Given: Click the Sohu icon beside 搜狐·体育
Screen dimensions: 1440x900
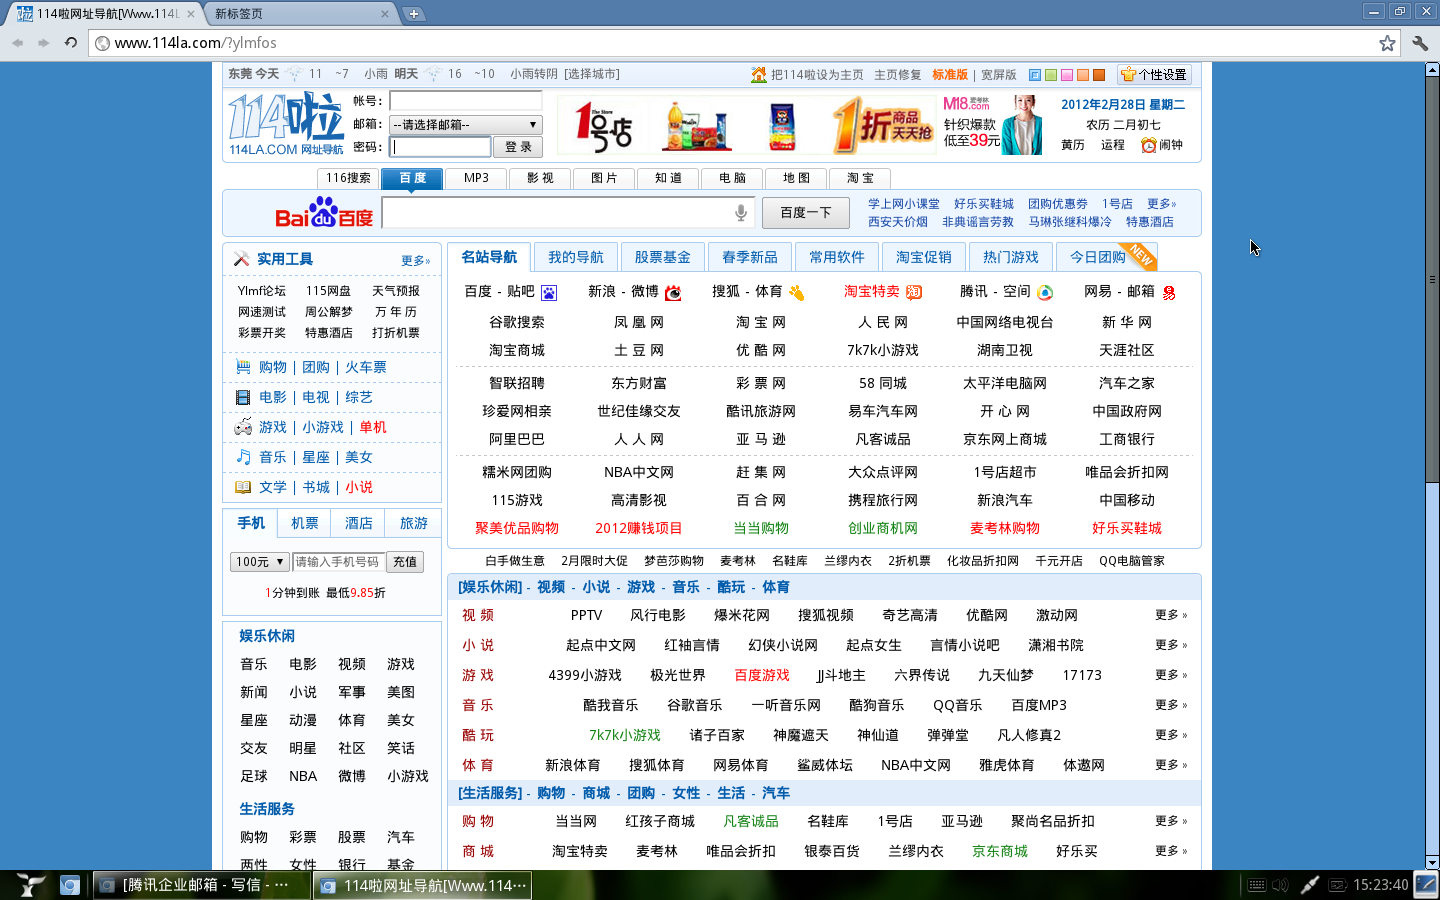Looking at the screenshot, I should pyautogui.click(x=797, y=292).
